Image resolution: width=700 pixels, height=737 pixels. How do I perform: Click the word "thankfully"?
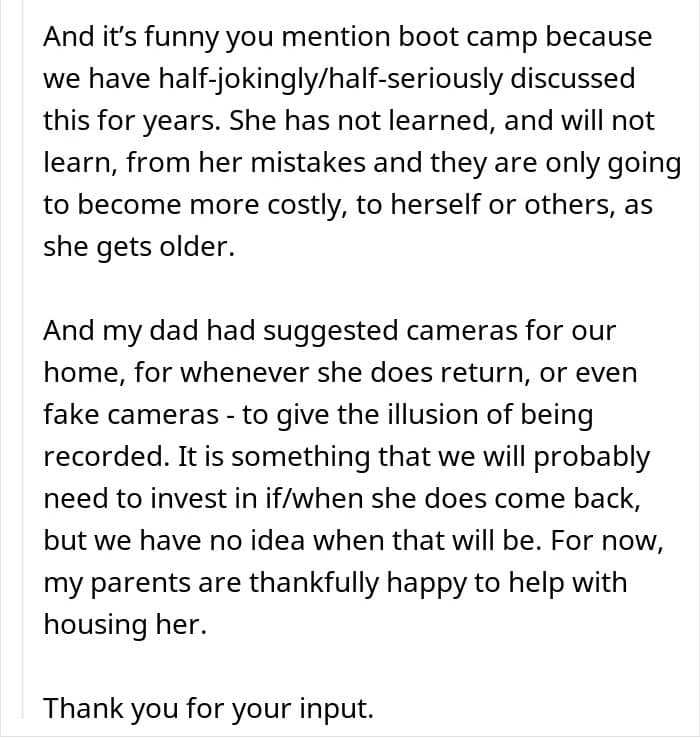pos(324,582)
